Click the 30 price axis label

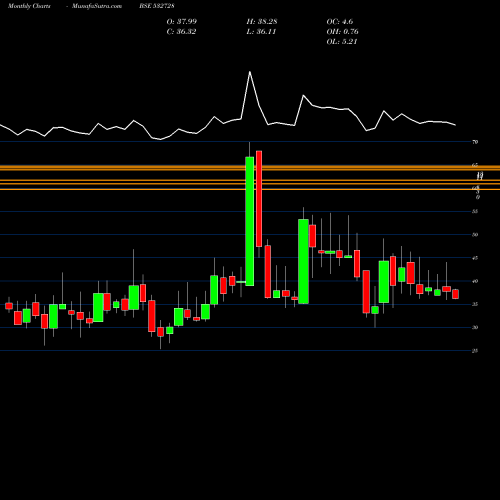pos(475,328)
